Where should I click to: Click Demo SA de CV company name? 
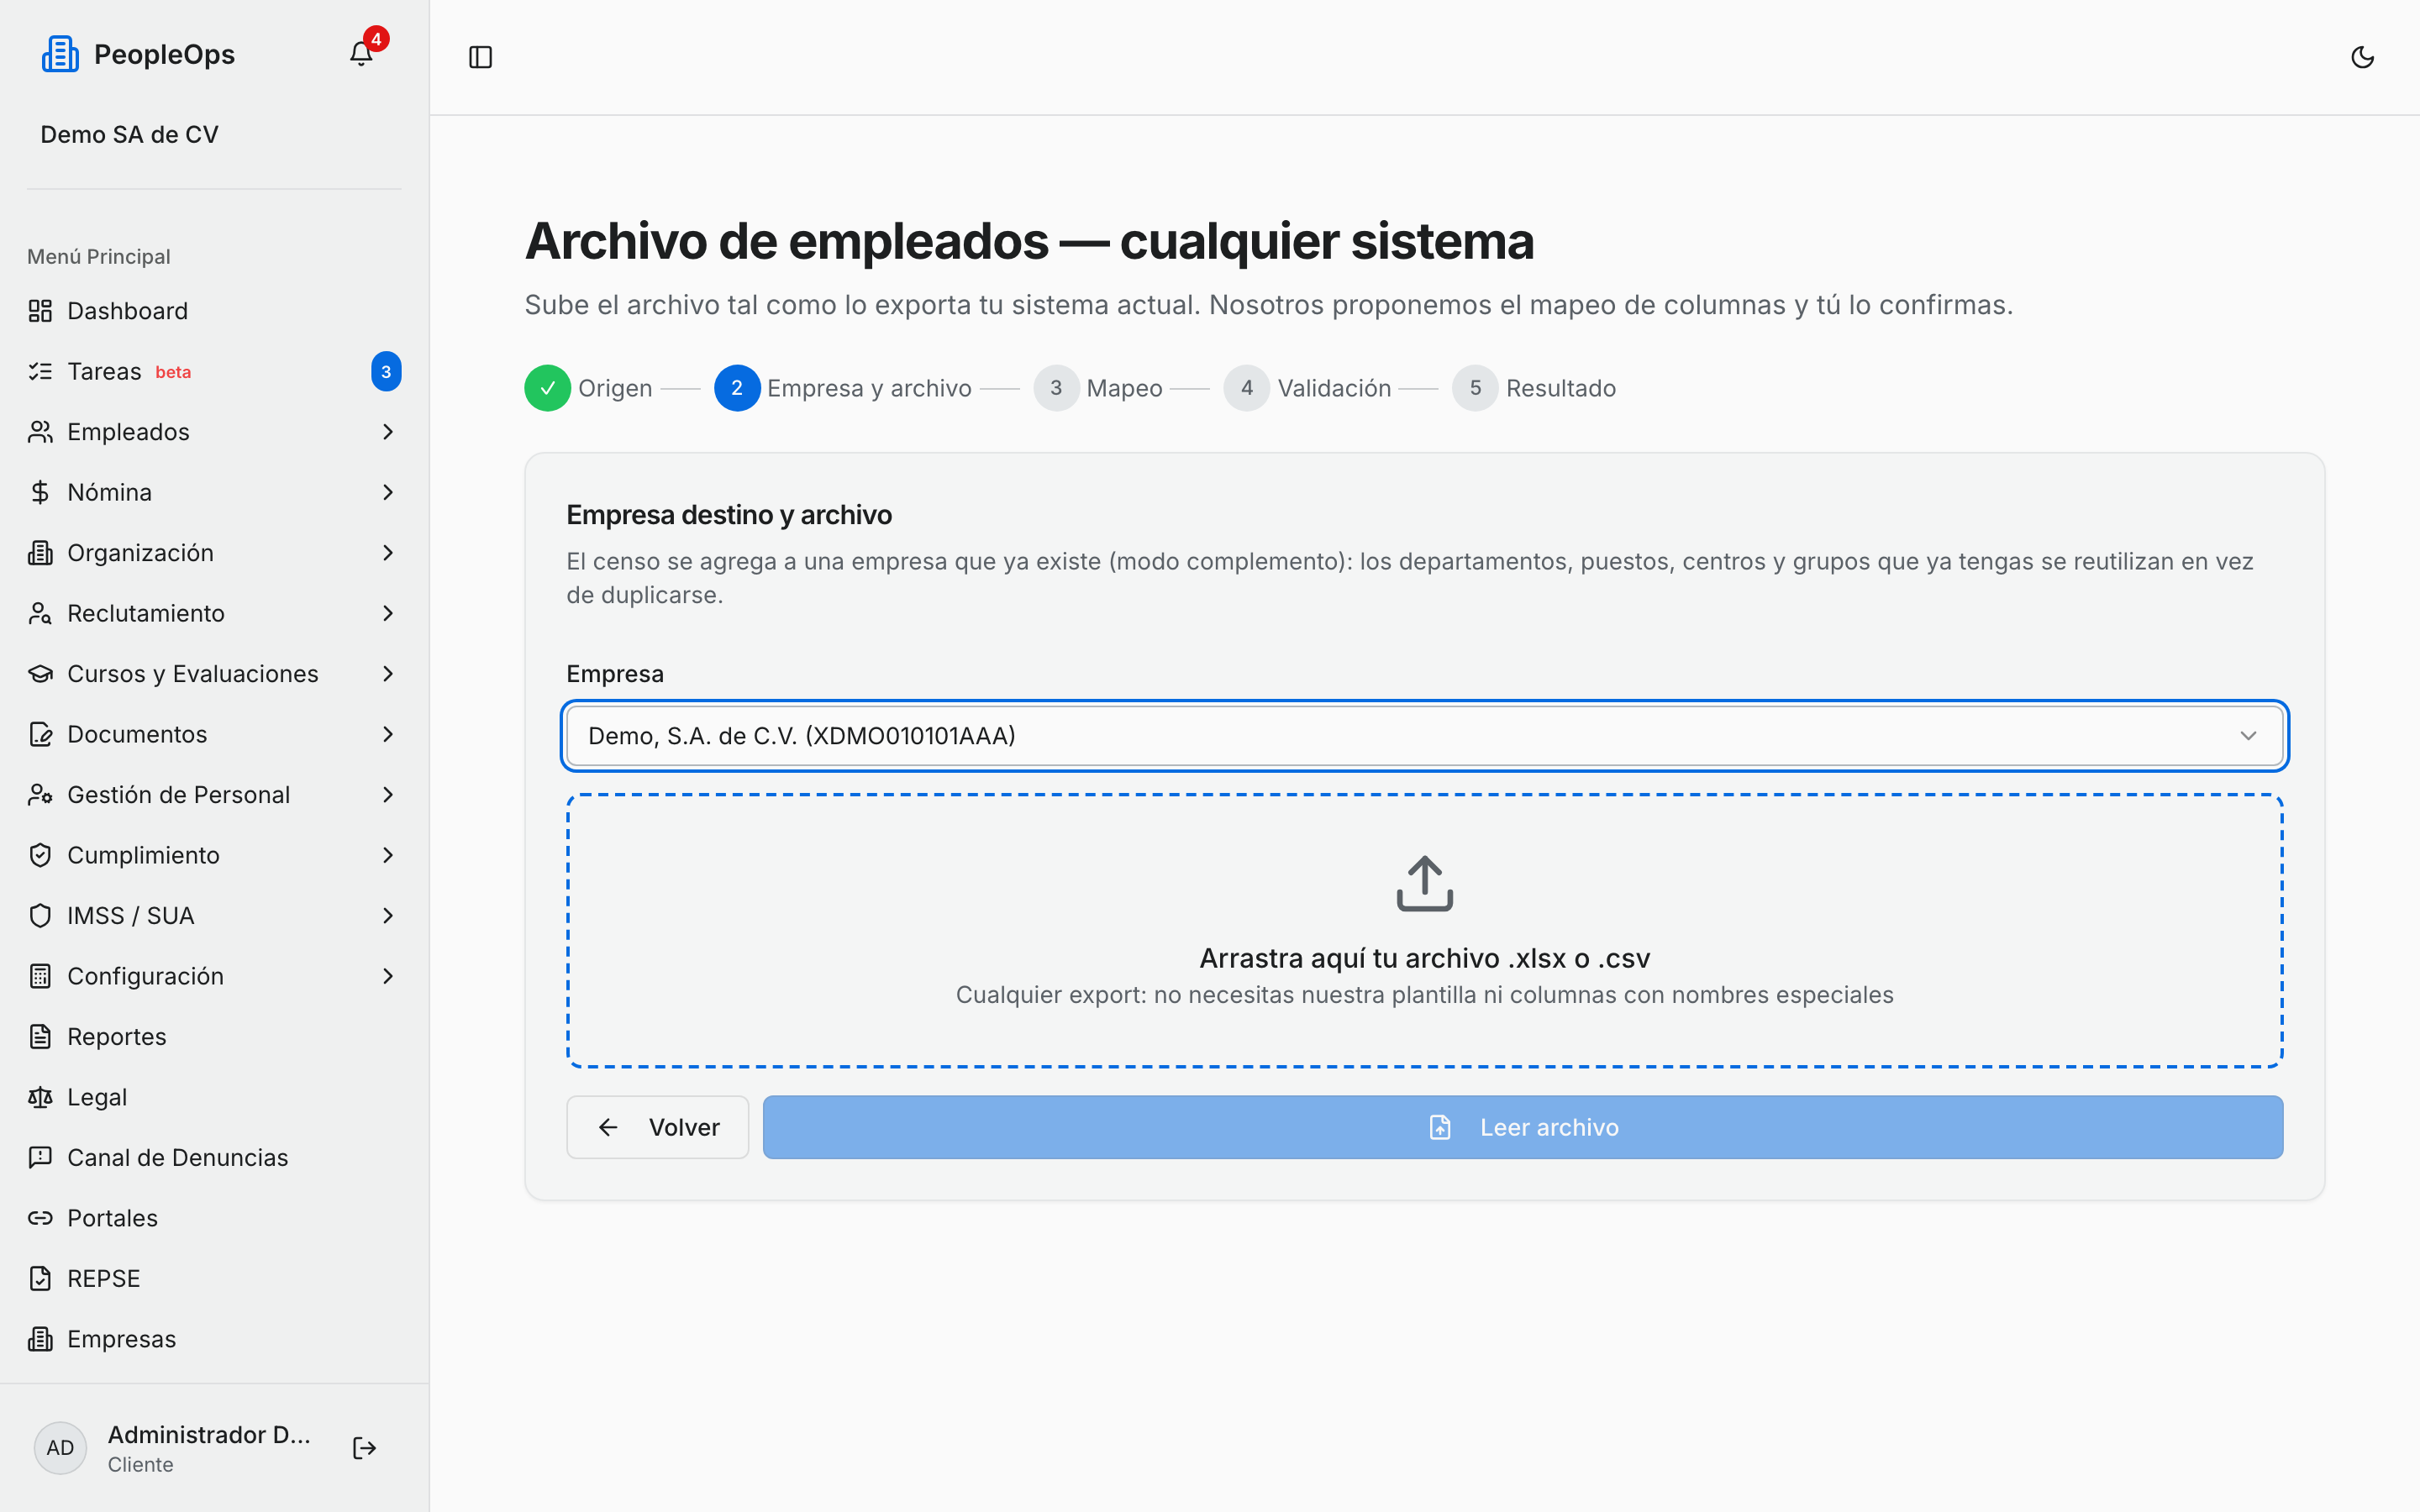(x=129, y=134)
